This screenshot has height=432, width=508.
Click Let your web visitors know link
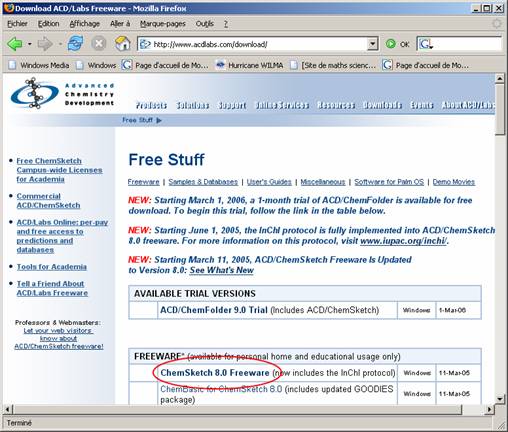pyautogui.click(x=59, y=338)
